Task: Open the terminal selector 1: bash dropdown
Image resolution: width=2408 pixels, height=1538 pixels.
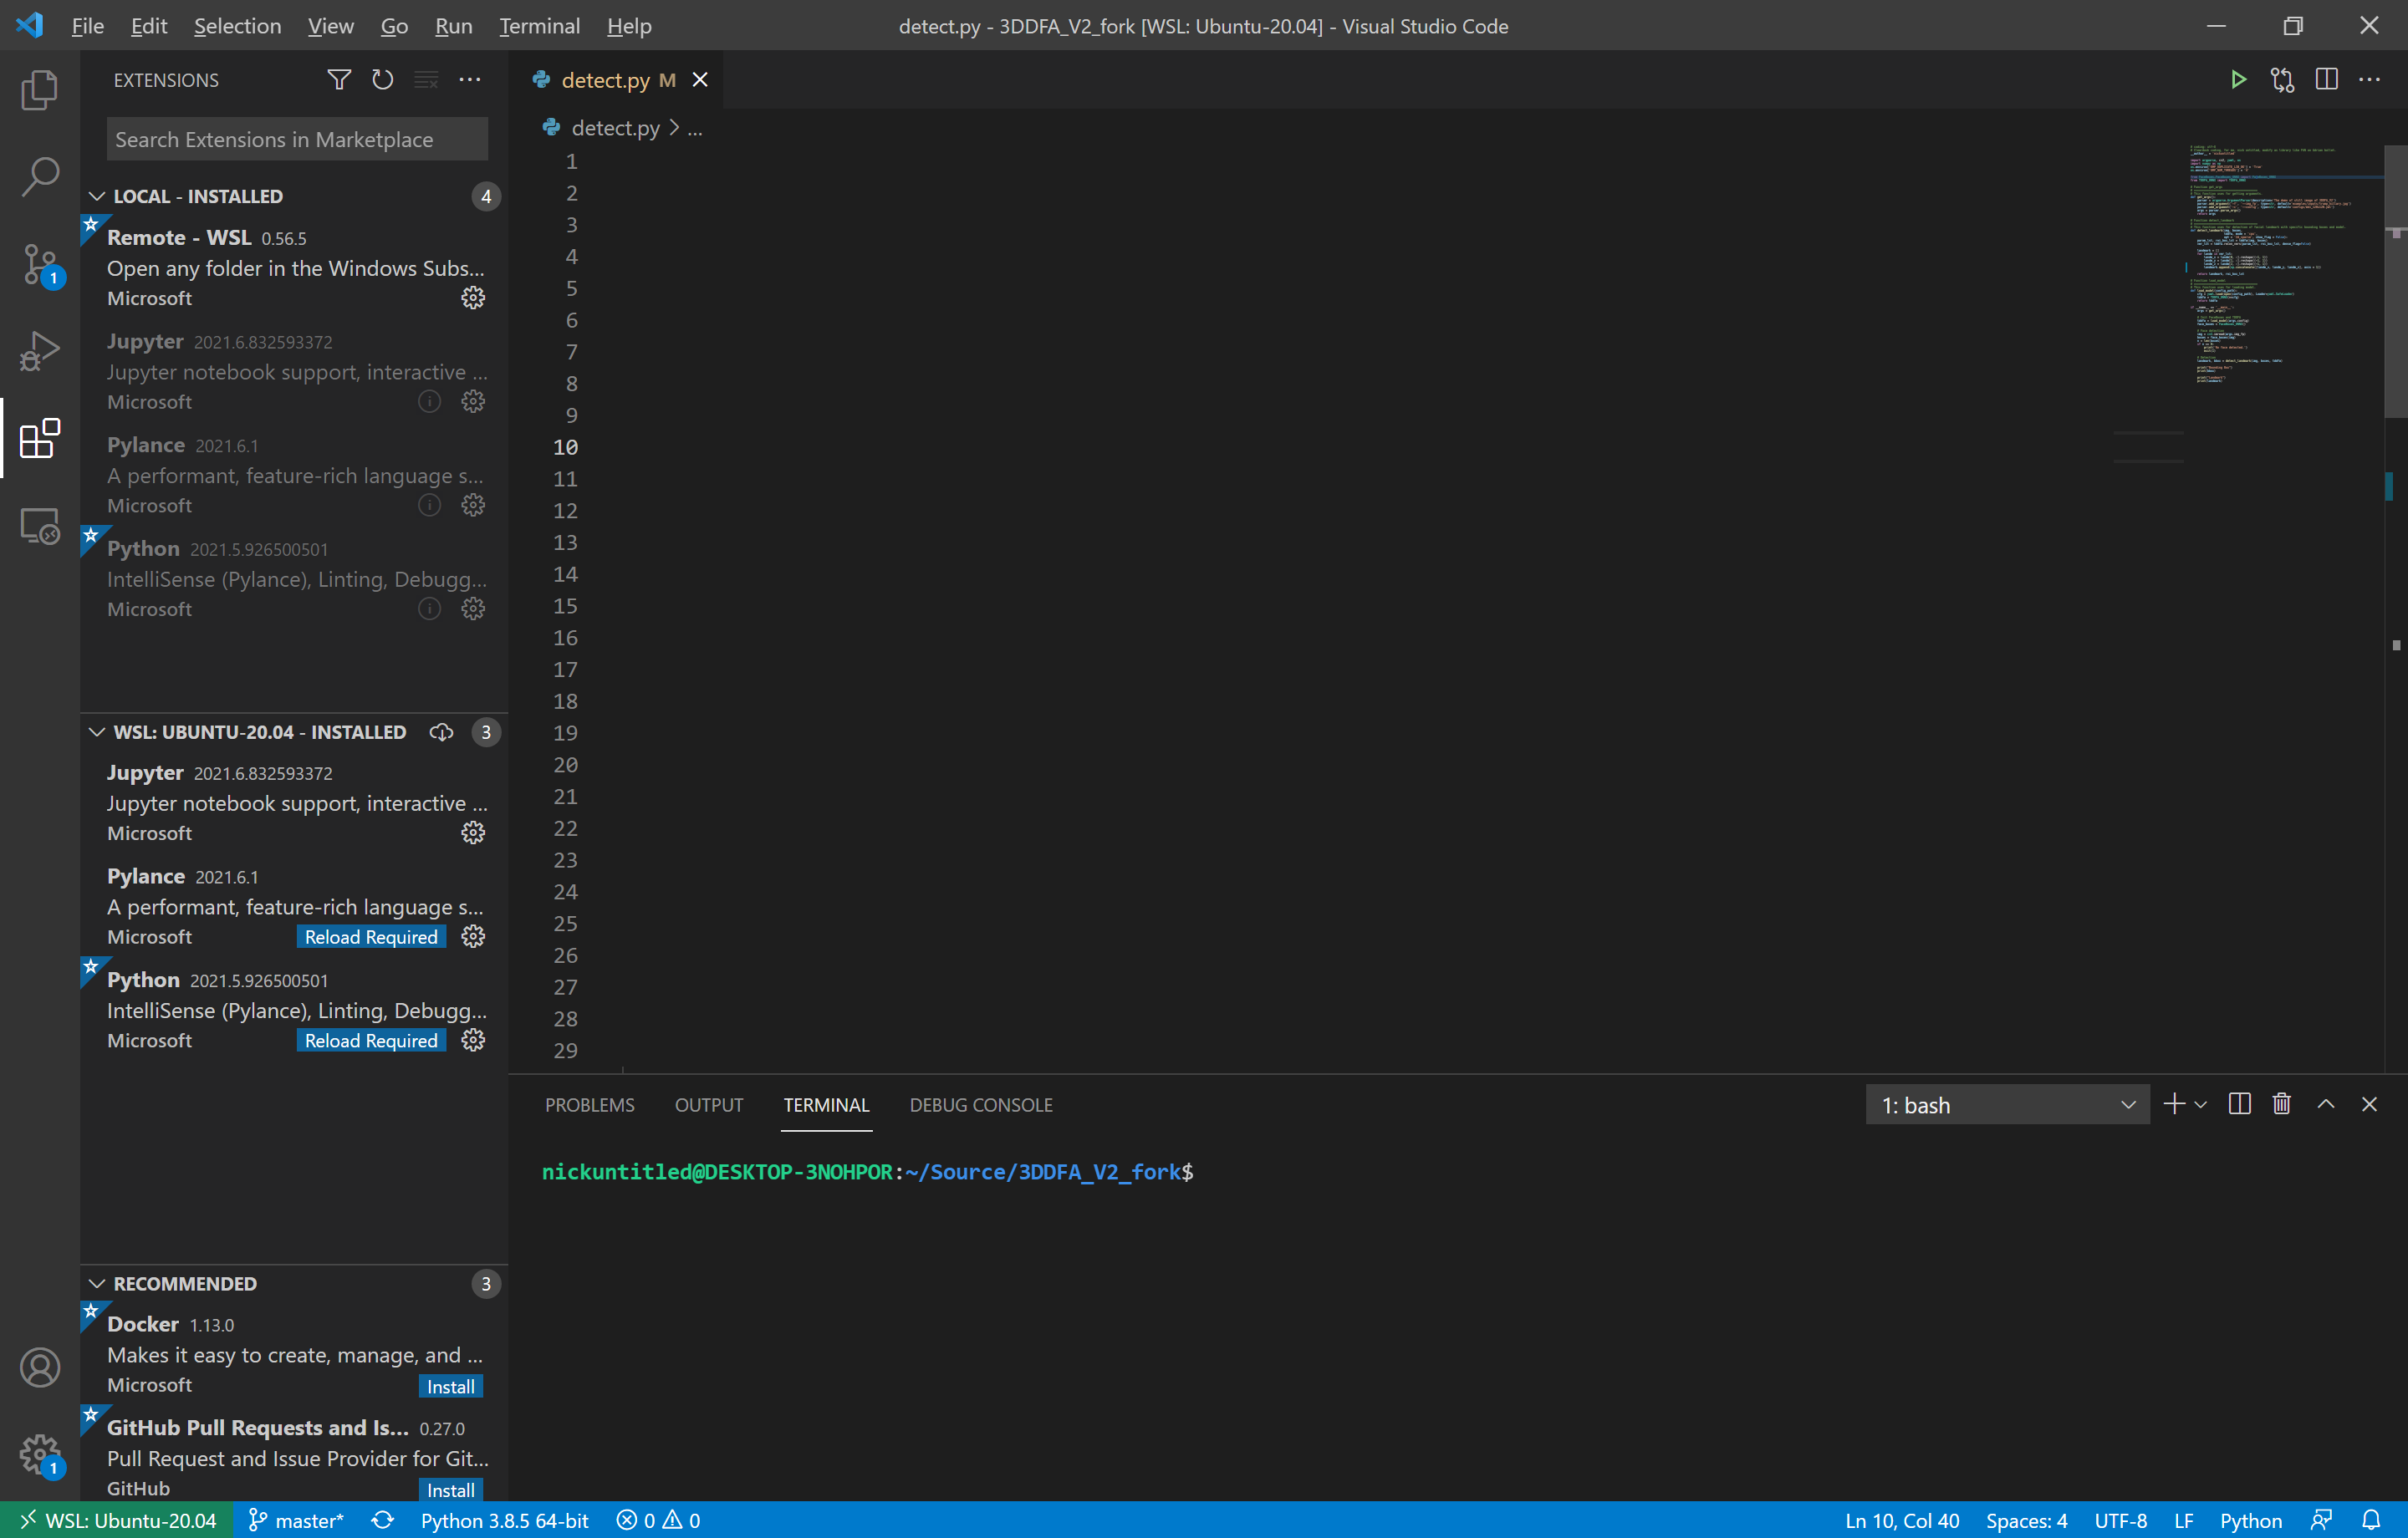Action: pyautogui.click(x=2007, y=1105)
